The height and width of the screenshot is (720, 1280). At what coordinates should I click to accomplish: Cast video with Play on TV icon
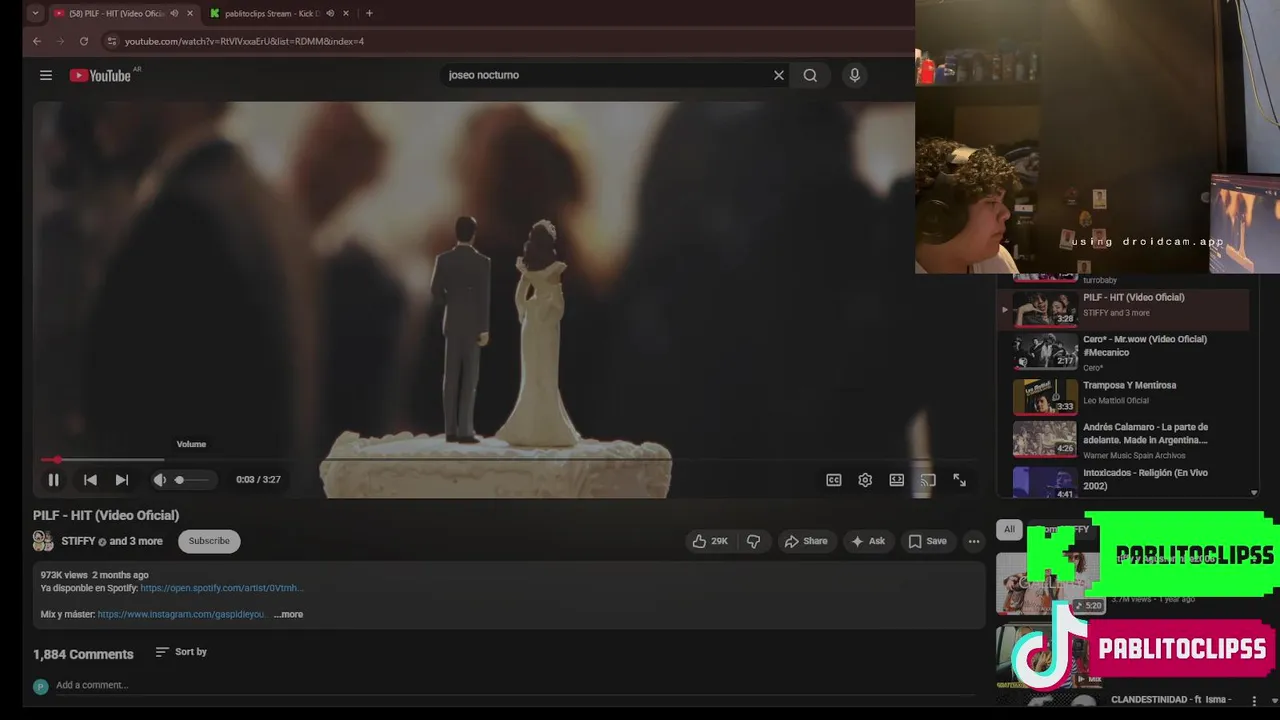tap(928, 480)
